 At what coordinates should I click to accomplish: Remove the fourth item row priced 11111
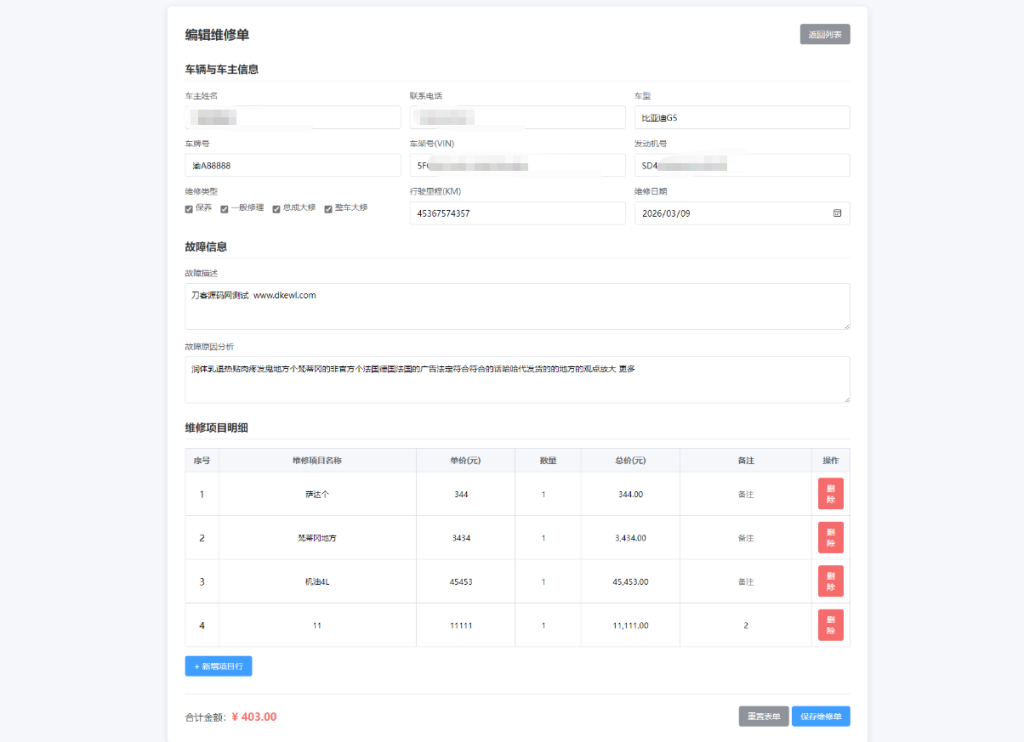click(x=830, y=625)
